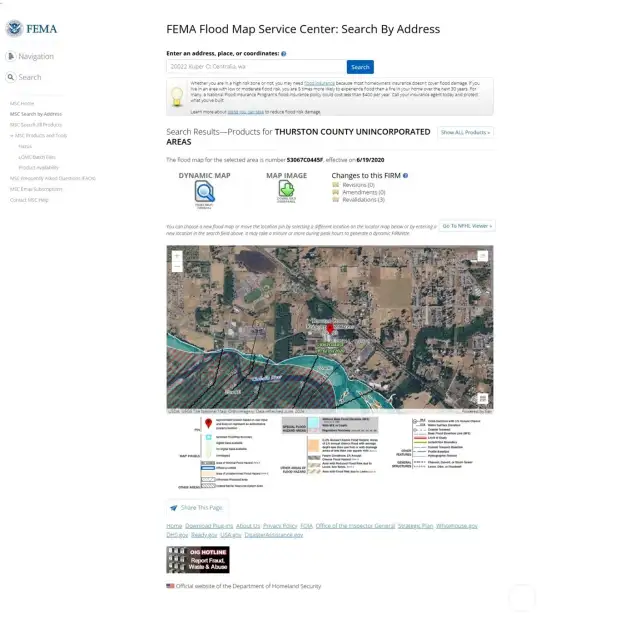640x618 pixels.
Task: Click FOIA footer link
Action: [x=307, y=526]
